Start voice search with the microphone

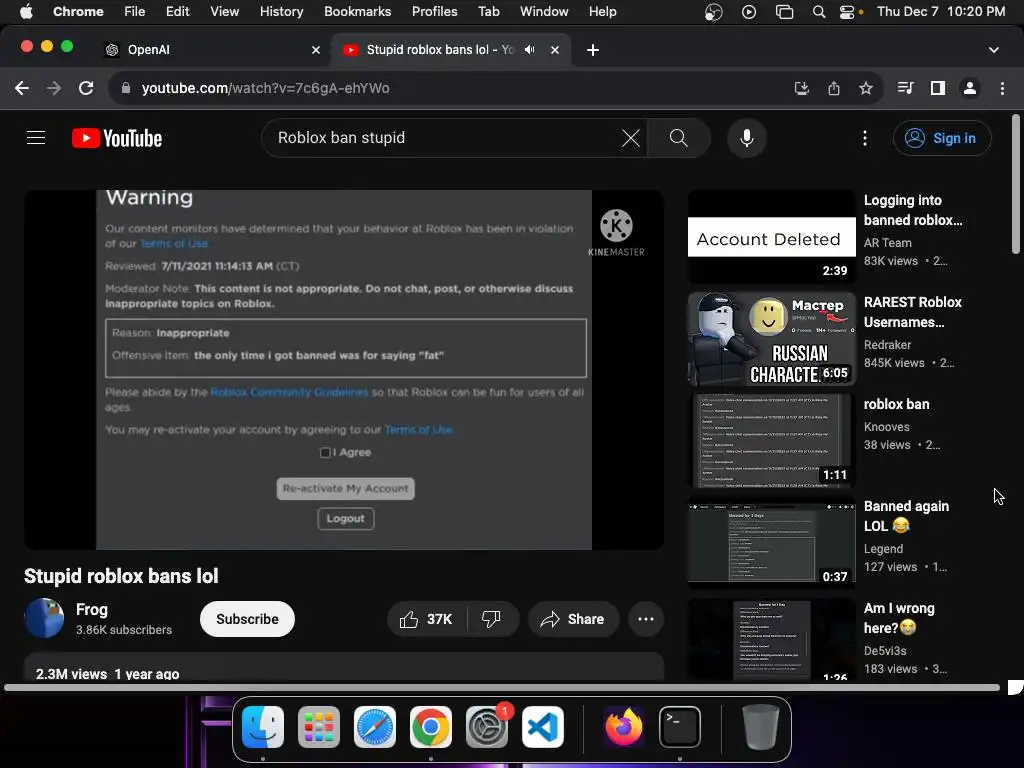pos(746,138)
